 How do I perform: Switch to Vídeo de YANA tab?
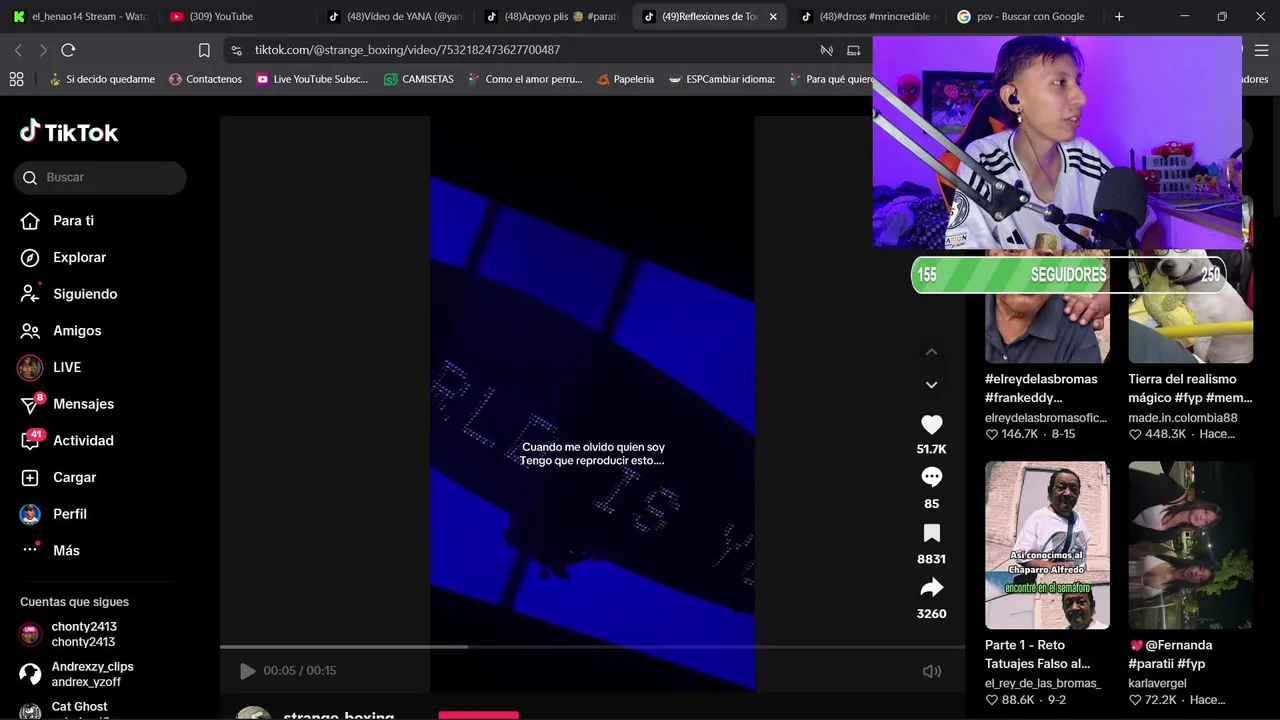coord(395,16)
